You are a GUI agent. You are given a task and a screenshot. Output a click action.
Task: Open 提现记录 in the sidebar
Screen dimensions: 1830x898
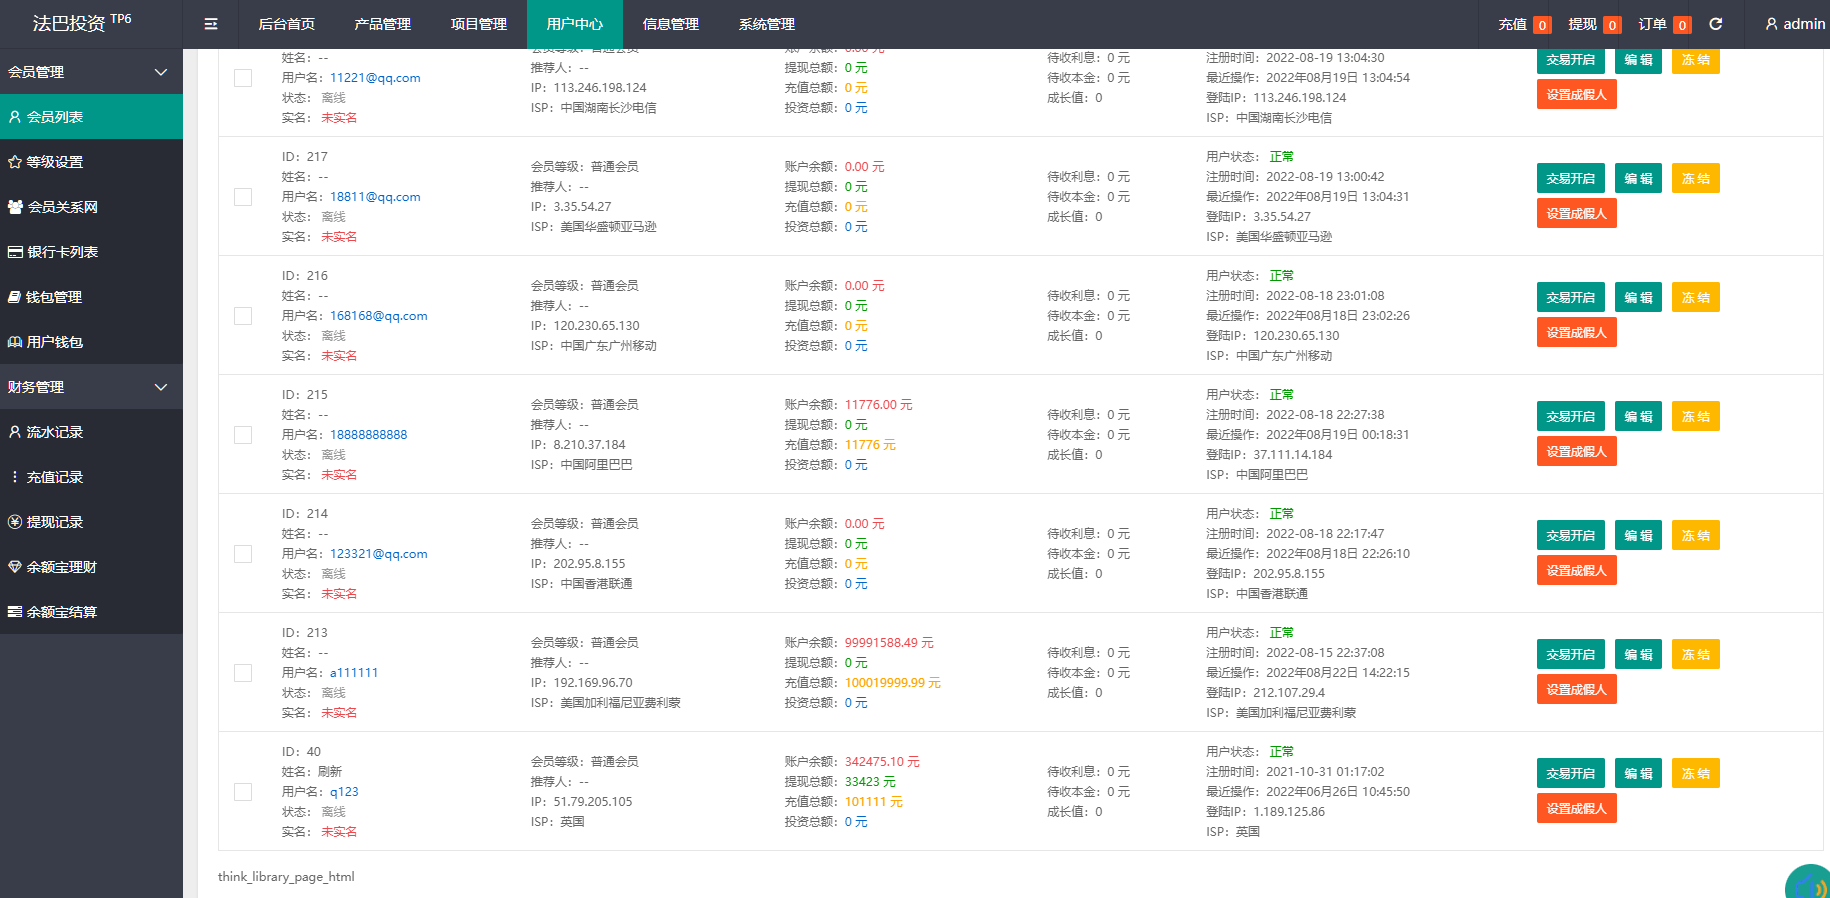click(54, 522)
